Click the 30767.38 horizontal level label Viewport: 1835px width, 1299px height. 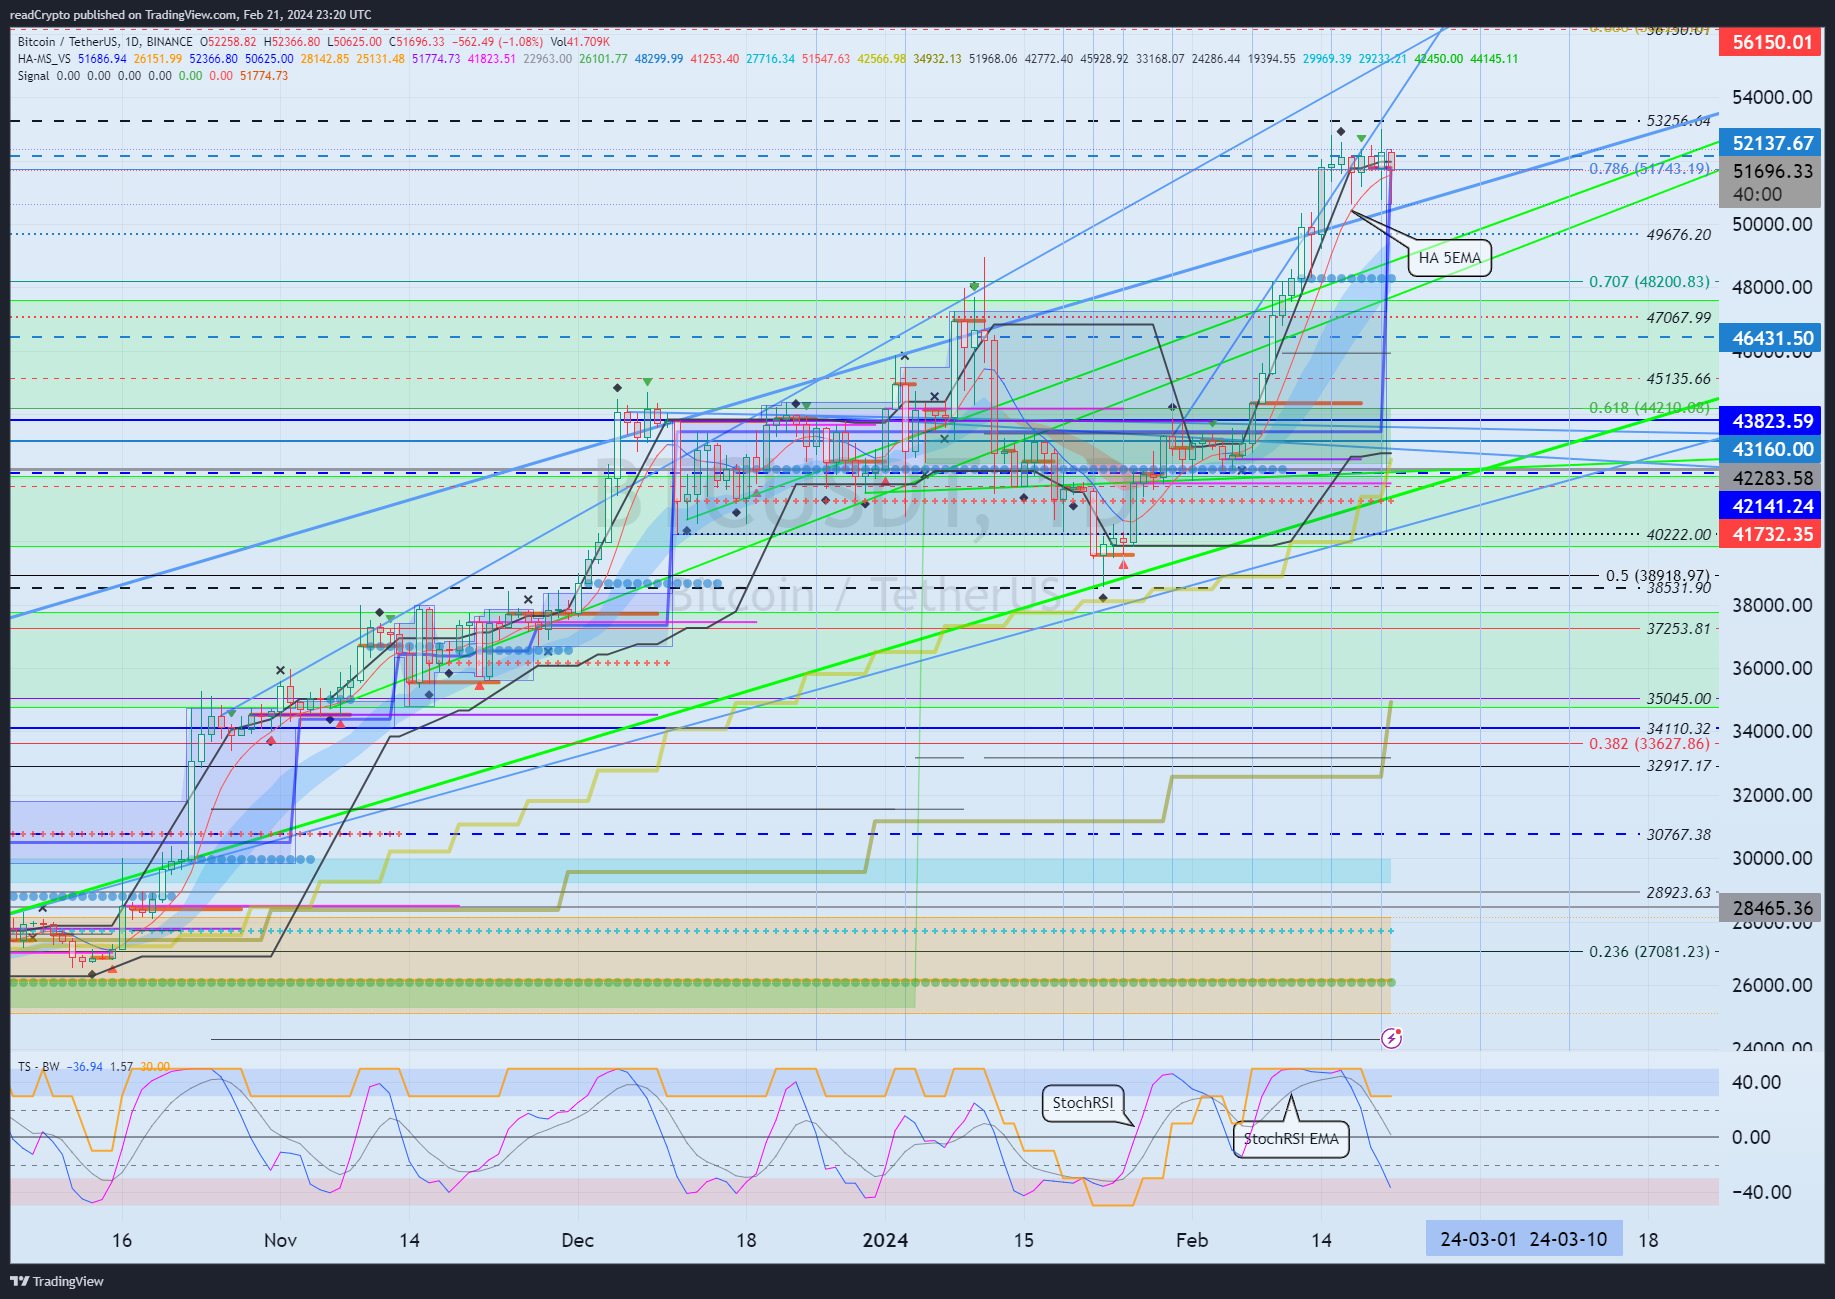coord(1679,834)
